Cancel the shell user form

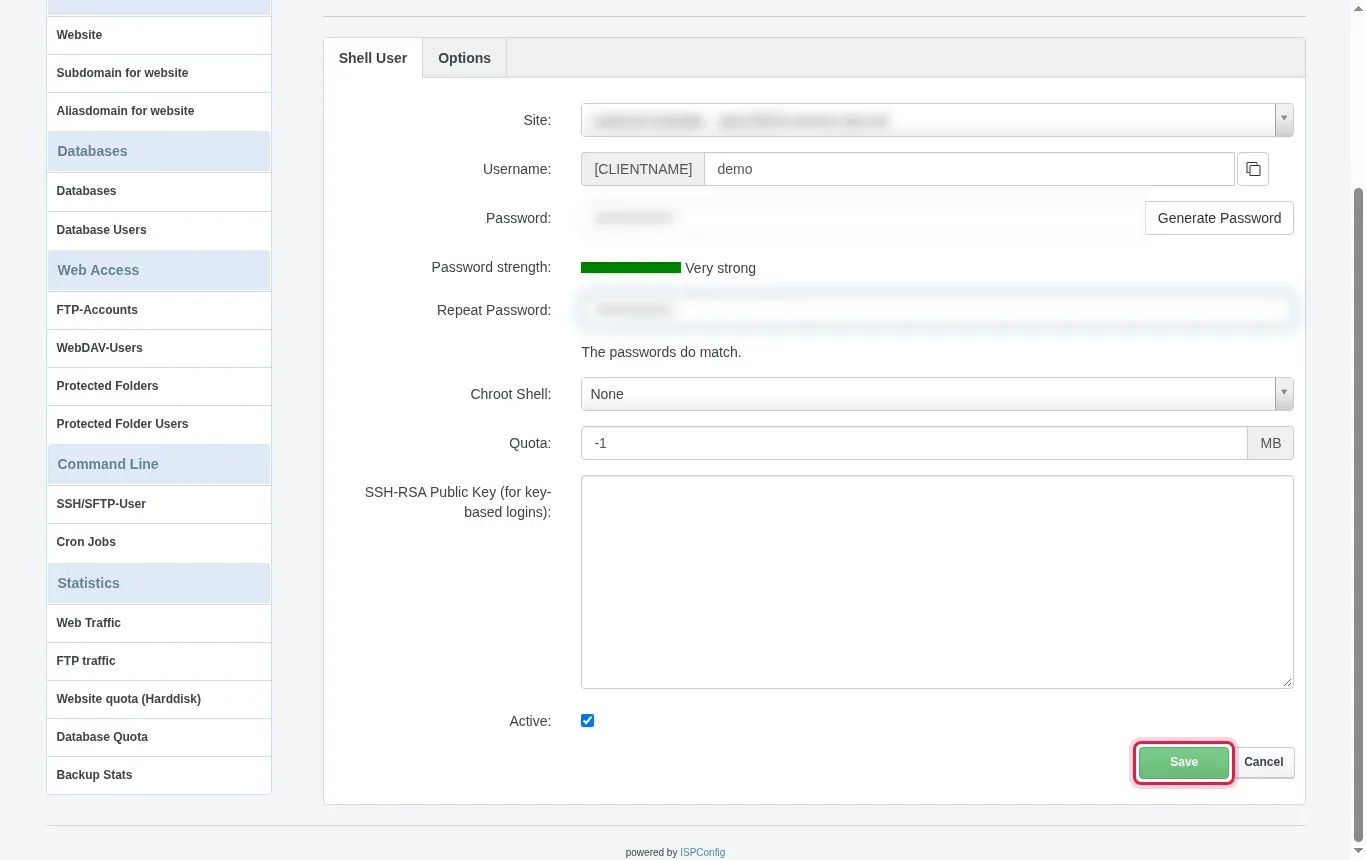[x=1264, y=762]
